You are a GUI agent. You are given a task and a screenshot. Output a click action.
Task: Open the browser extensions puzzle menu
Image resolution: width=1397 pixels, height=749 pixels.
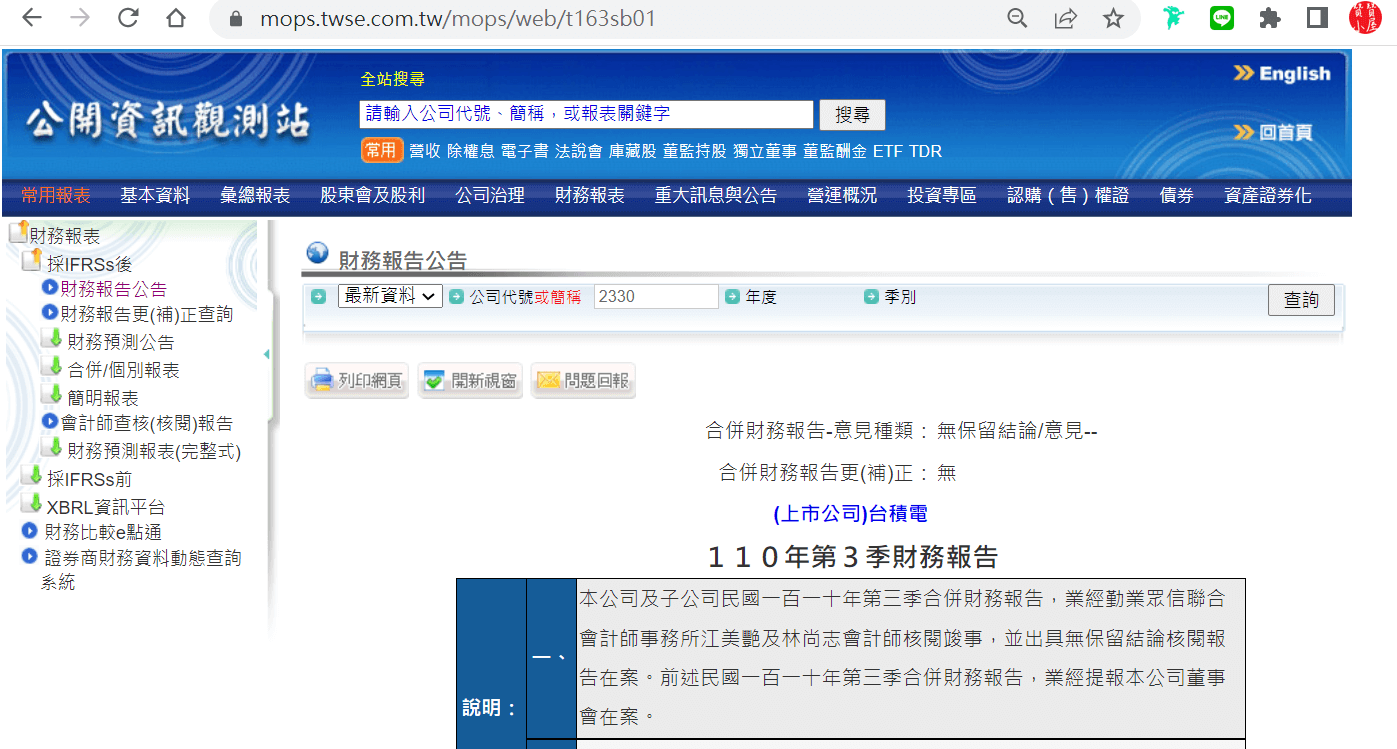pyautogui.click(x=1270, y=19)
